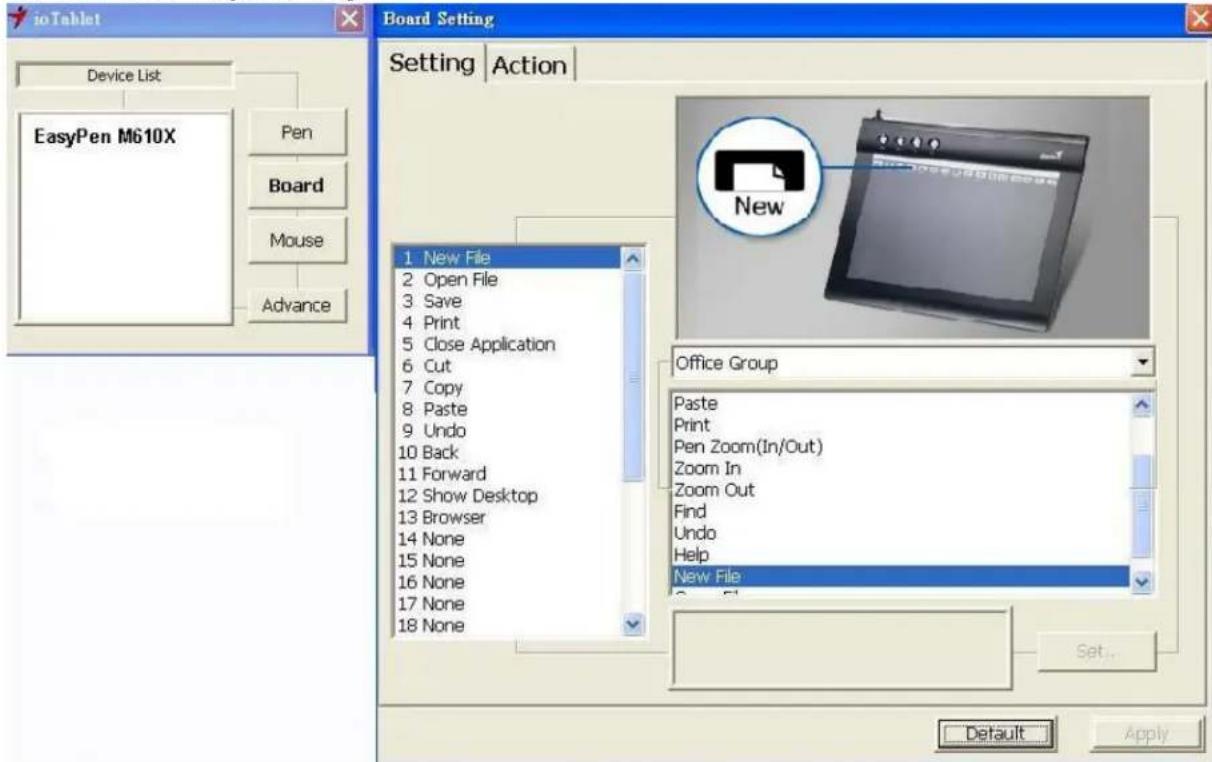Select hotkey 12 Show Desktop
Screen dimensions: 1212x762
pos(508,496)
